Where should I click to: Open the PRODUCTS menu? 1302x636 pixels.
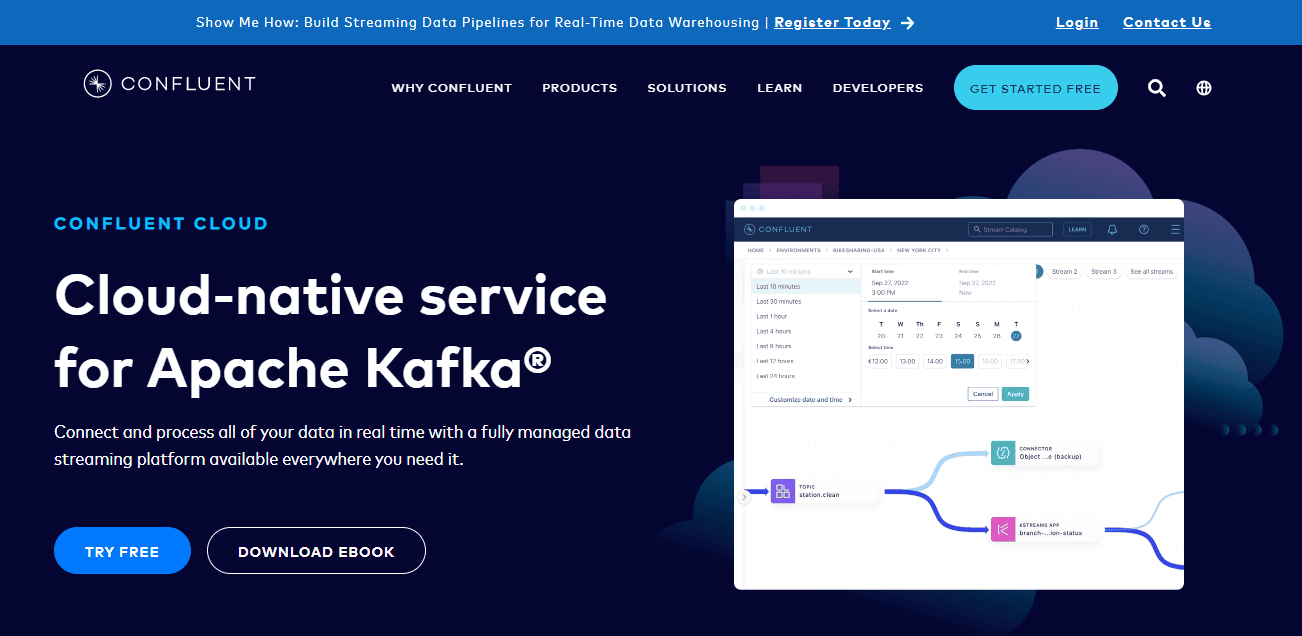click(579, 88)
